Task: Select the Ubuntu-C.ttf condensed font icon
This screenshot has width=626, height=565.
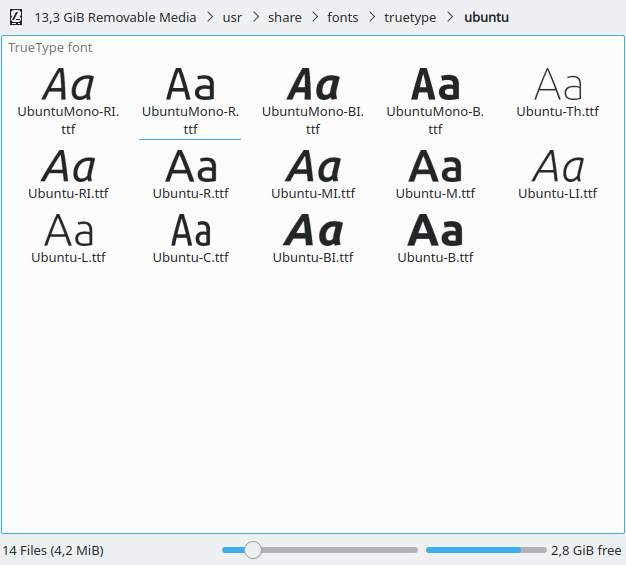Action: point(191,230)
